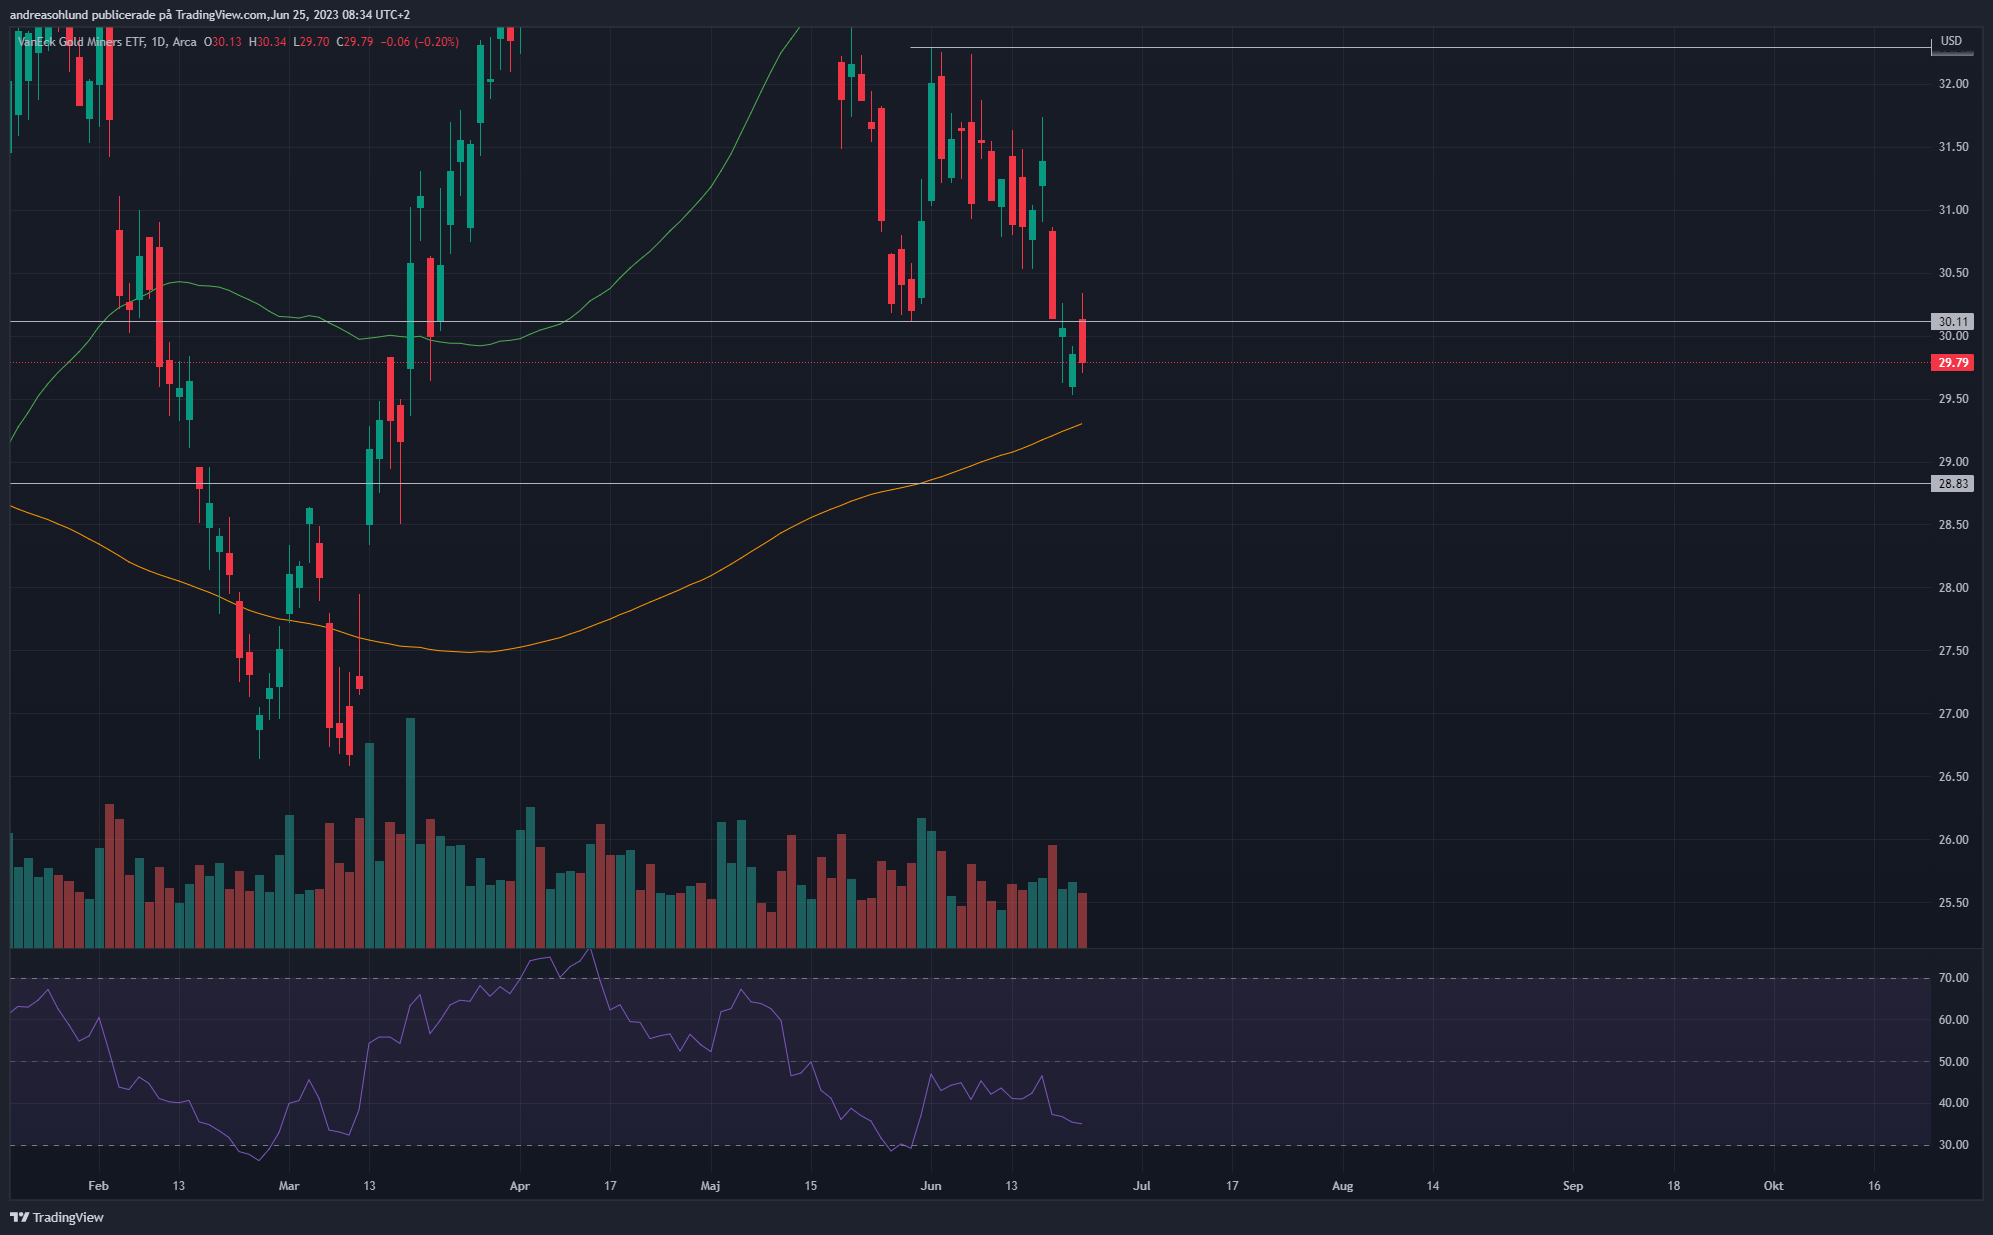
Task: Click the 1D interval label in header
Action: click(159, 42)
